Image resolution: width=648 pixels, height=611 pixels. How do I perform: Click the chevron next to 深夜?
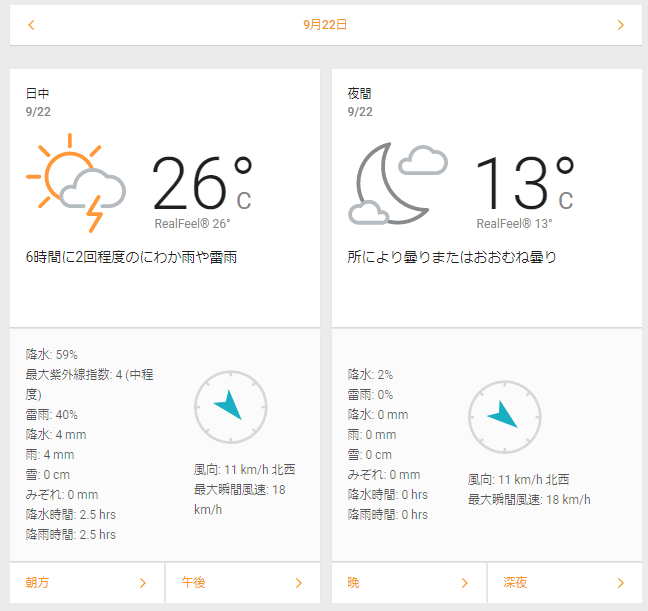pos(620,582)
